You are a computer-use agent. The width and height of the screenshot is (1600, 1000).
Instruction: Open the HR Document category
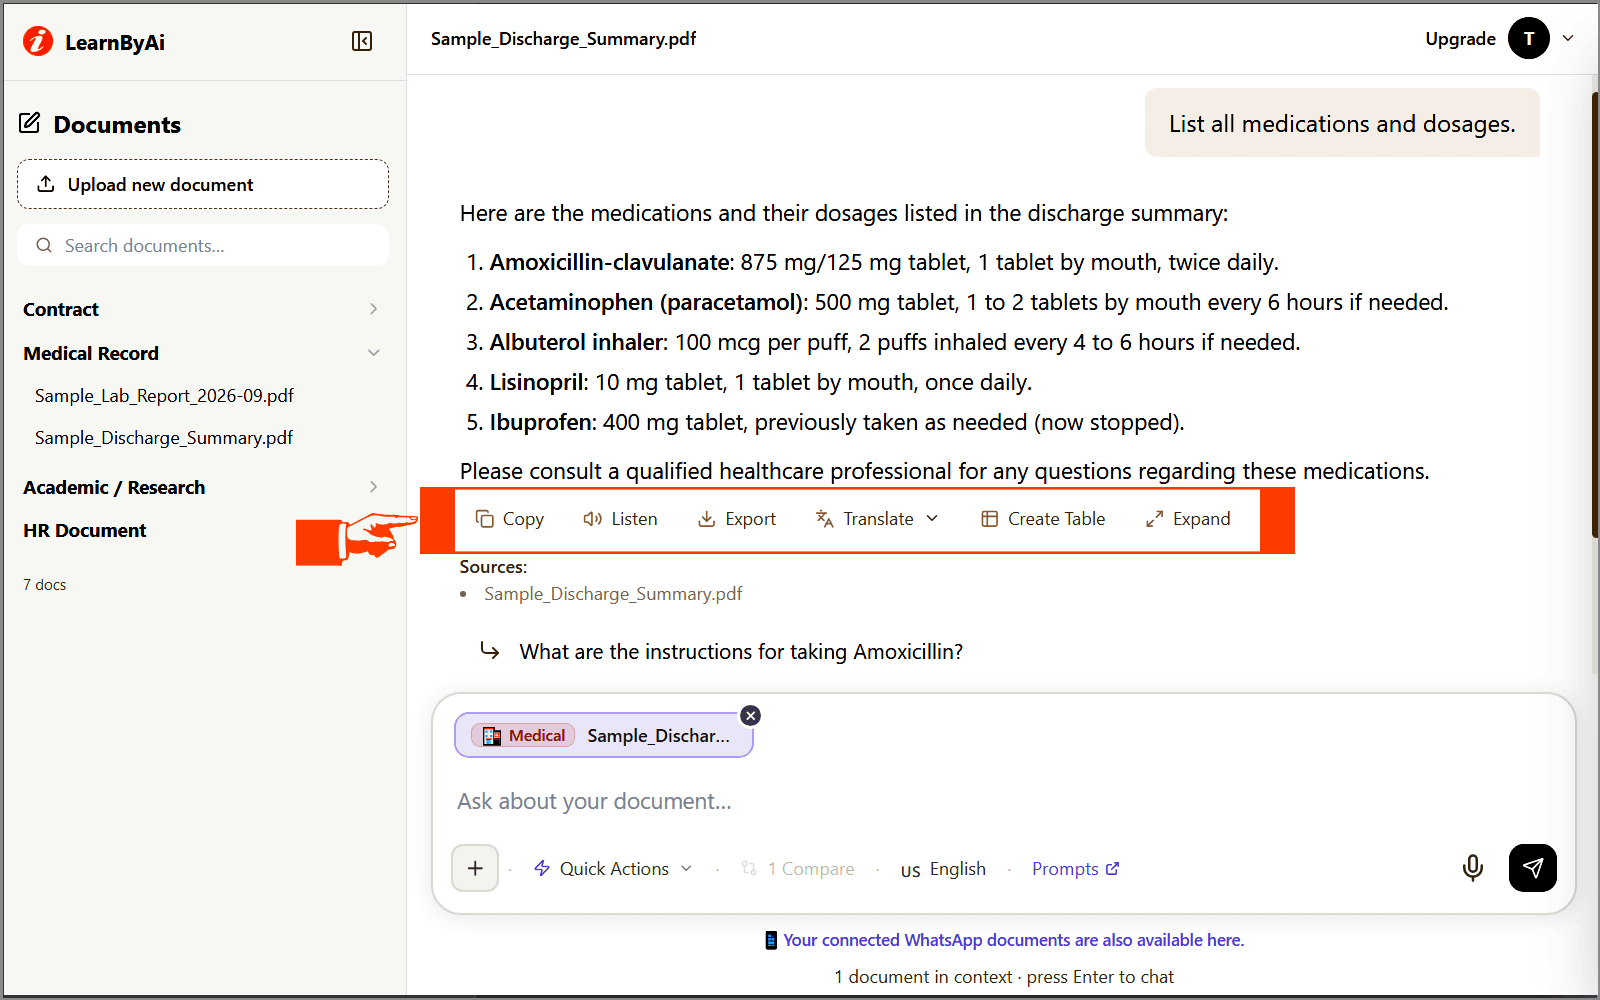[85, 531]
